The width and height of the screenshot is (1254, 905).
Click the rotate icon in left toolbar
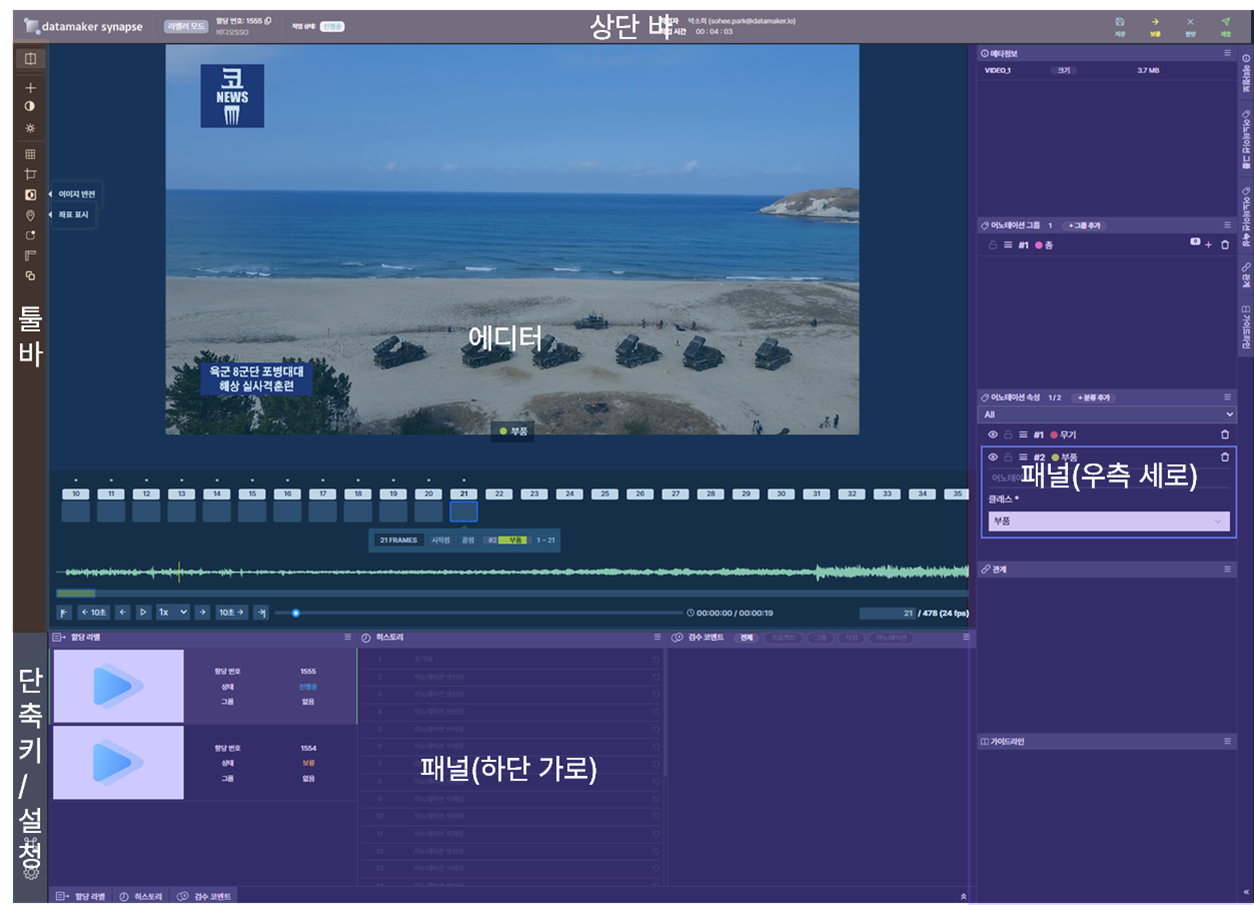pos(30,236)
